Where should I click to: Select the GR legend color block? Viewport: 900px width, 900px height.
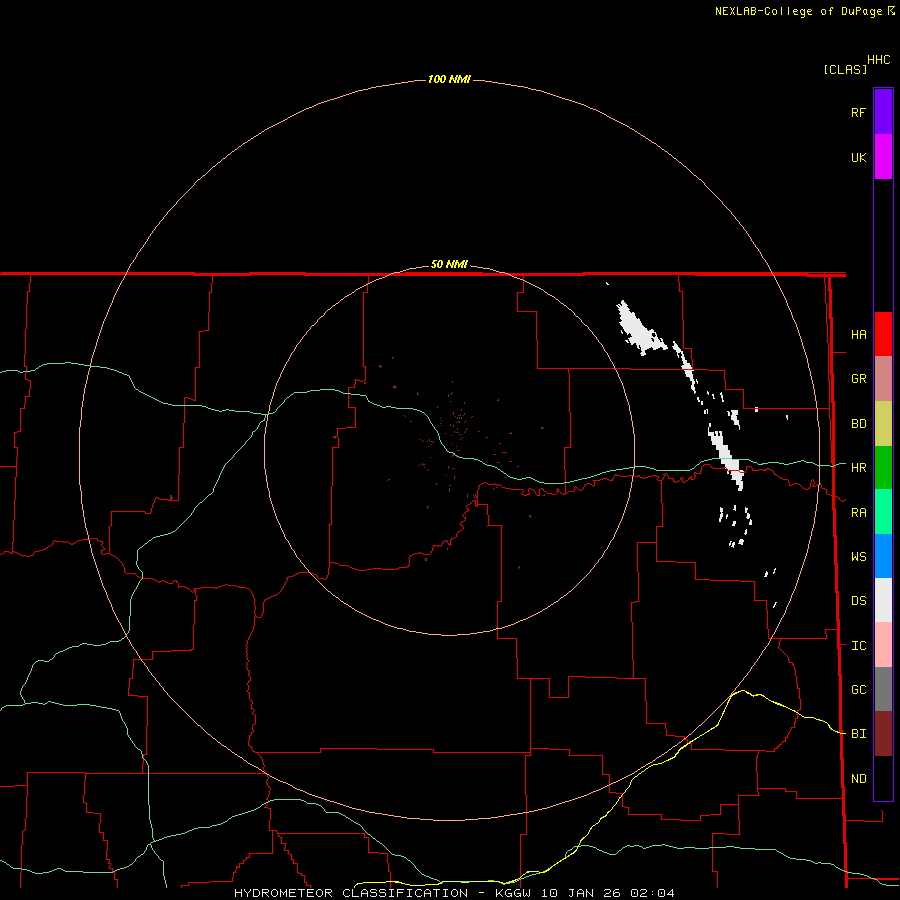[x=883, y=379]
